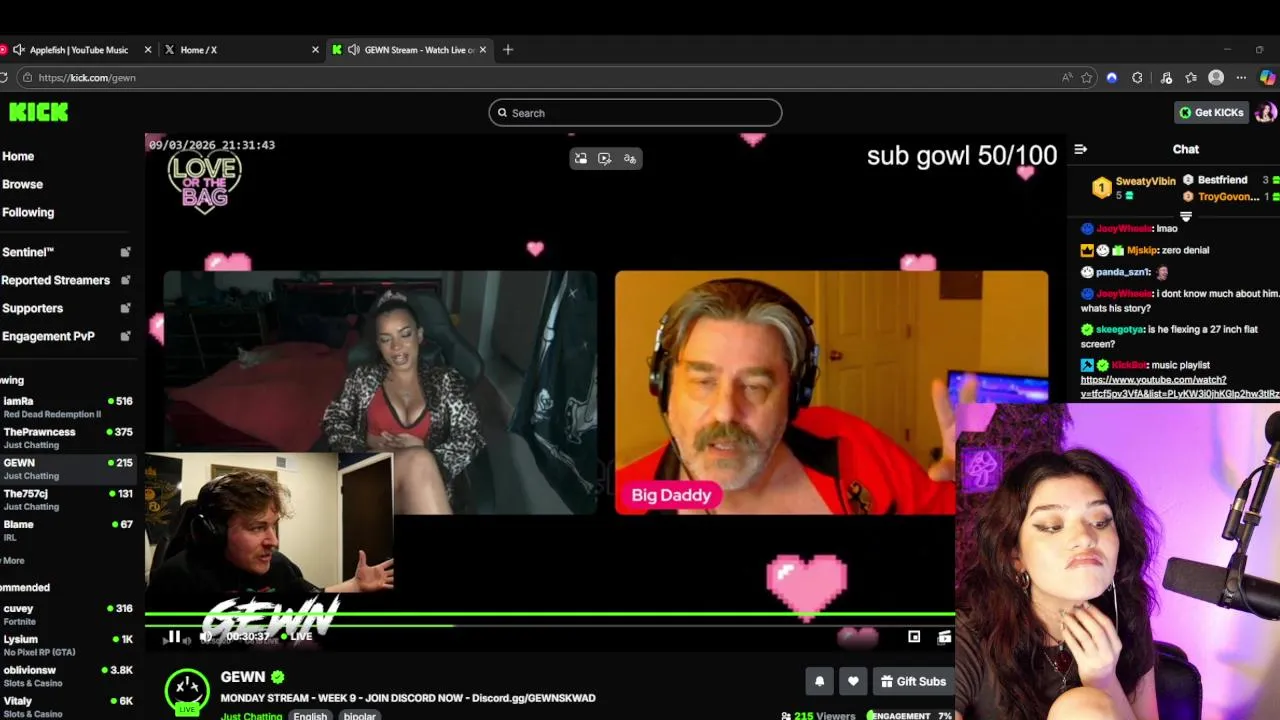This screenshot has height=720, width=1280.
Task: Click the Kick logo
Action: pyautogui.click(x=38, y=112)
